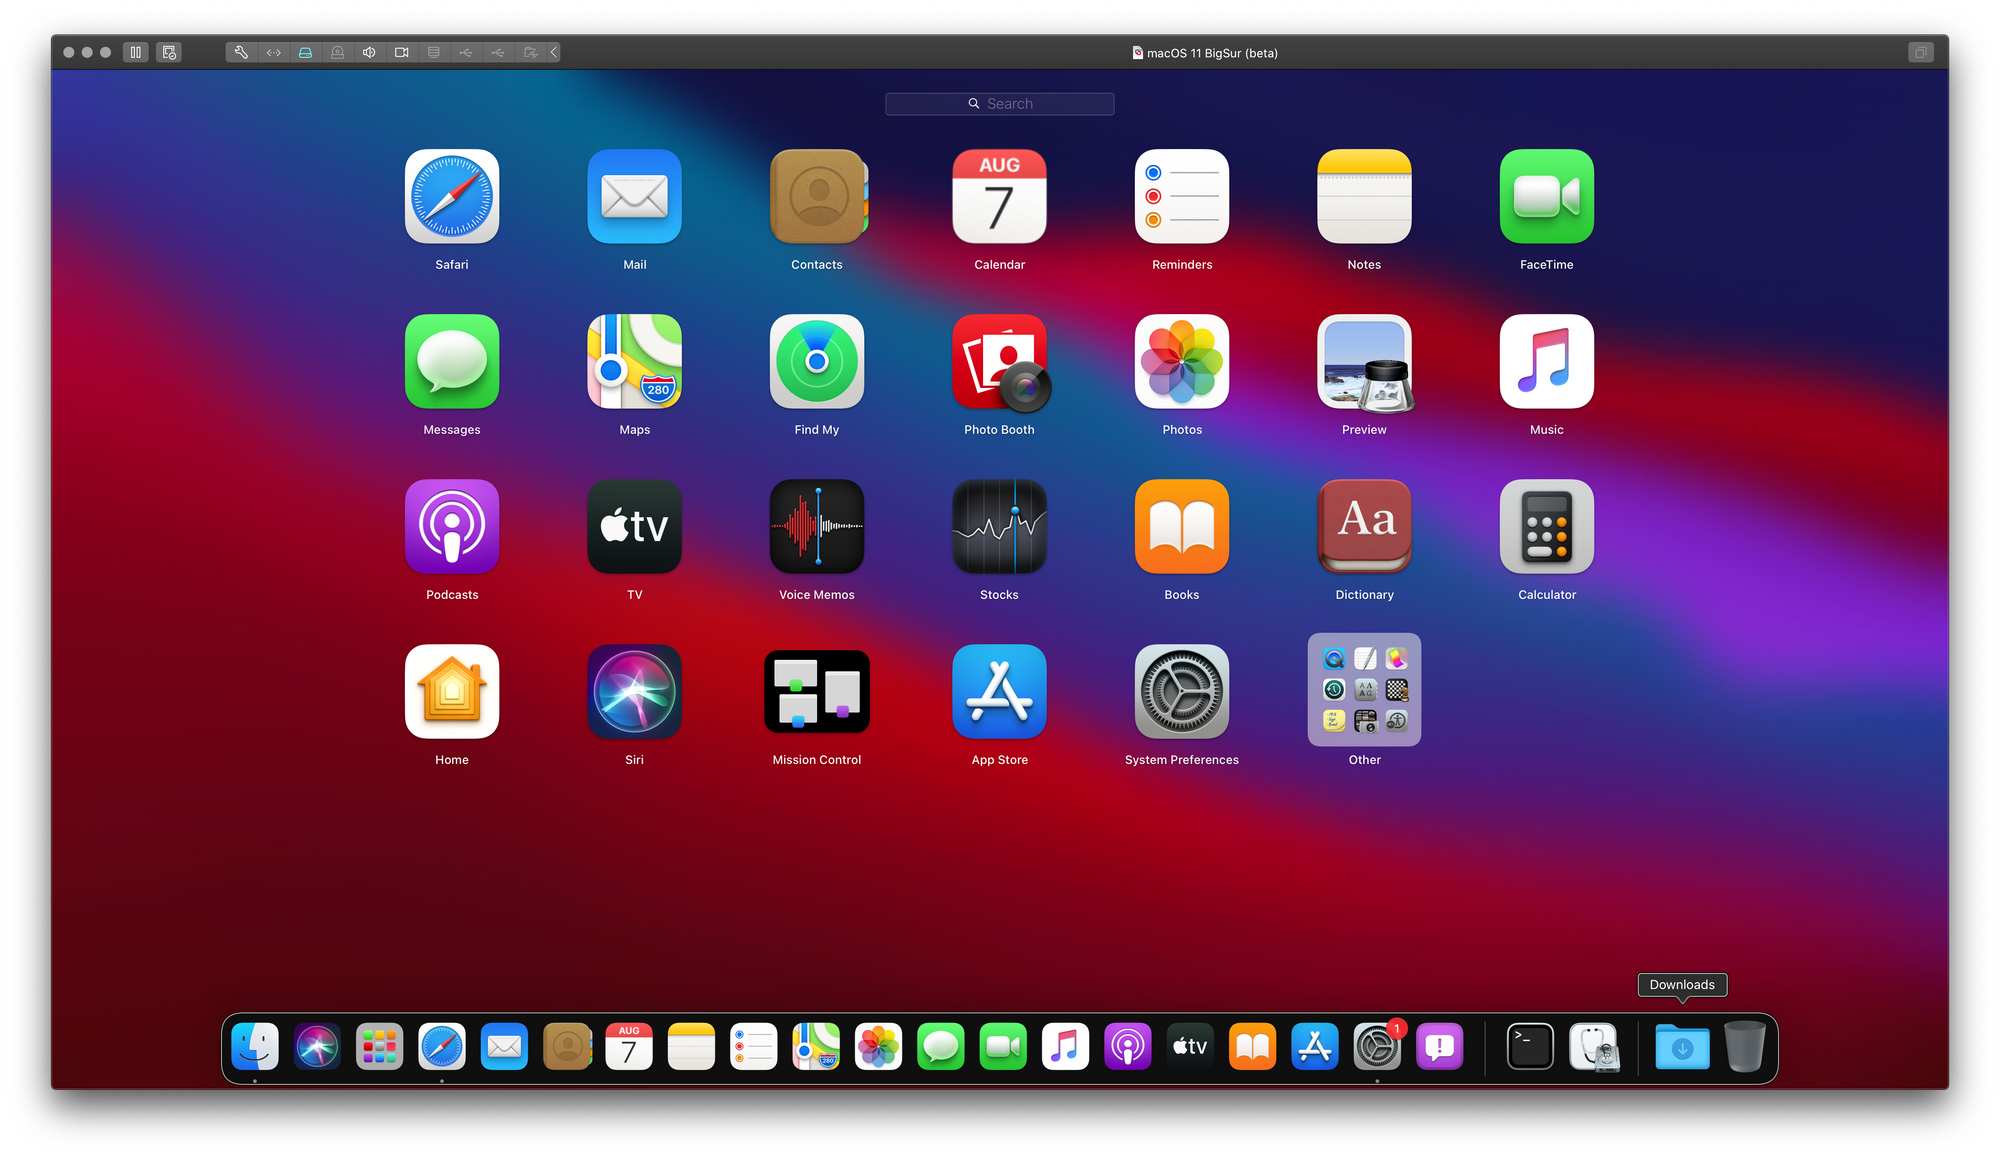Screen dimensions: 2000x1157
Task: Open Books in the Launchpad grid
Action: (x=1182, y=527)
